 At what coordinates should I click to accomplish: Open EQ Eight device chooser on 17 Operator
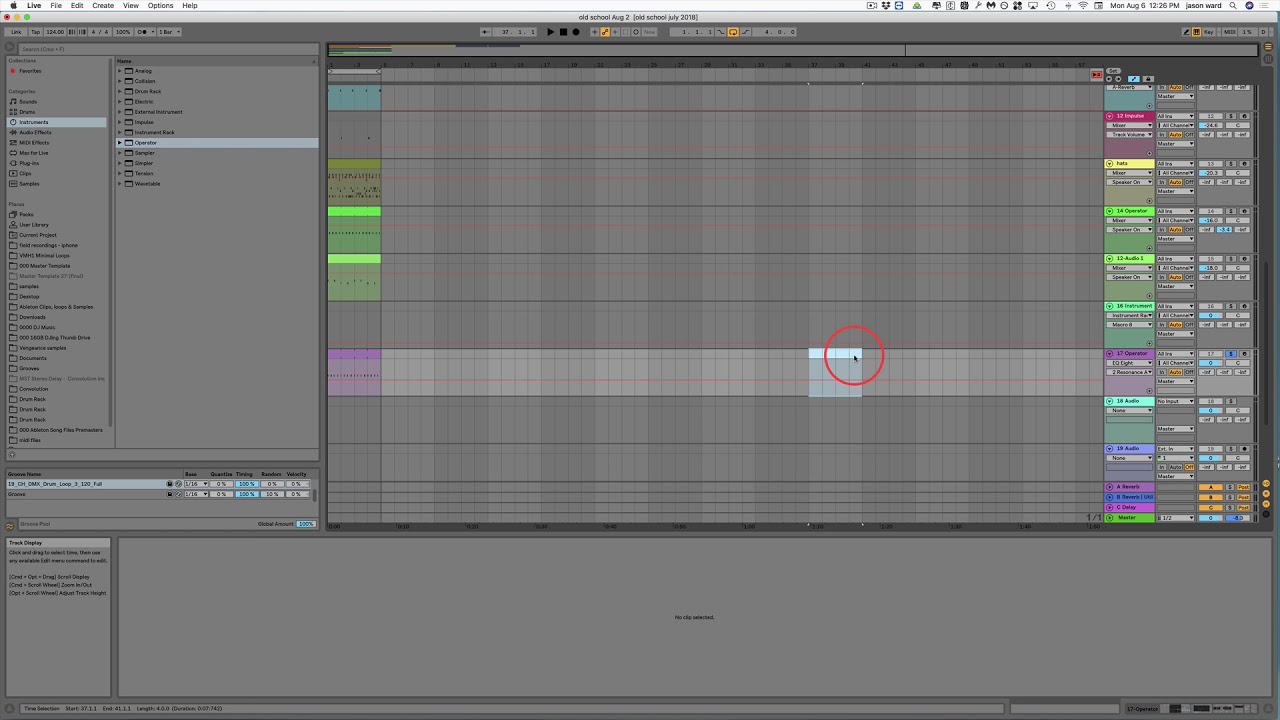tap(1129, 363)
